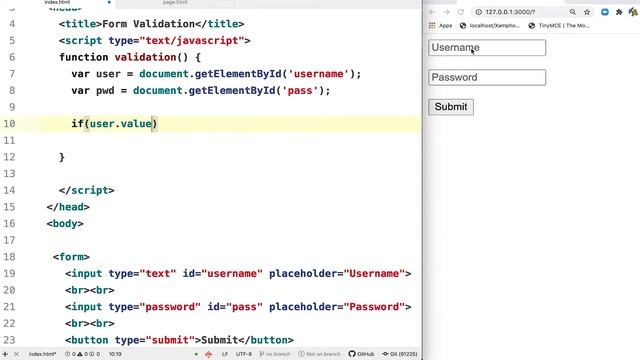The image size is (640, 360).
Task: Open the GitHub panel from status bar
Action: click(x=361, y=354)
